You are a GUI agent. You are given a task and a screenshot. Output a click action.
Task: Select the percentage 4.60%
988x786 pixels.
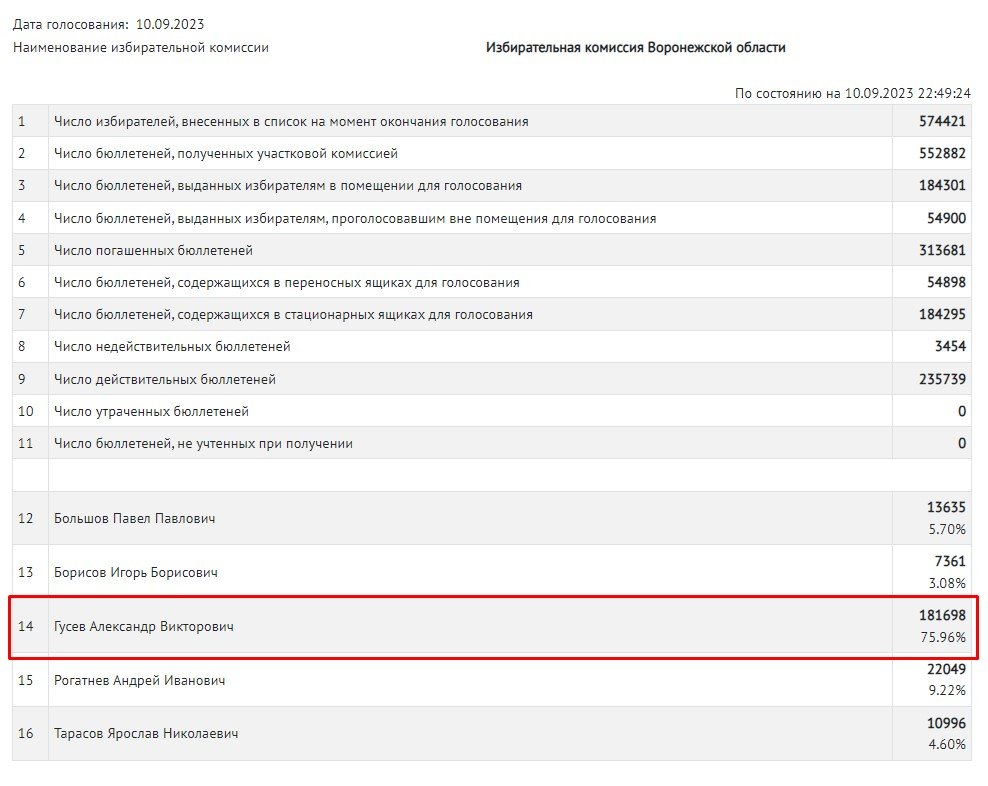click(x=947, y=744)
